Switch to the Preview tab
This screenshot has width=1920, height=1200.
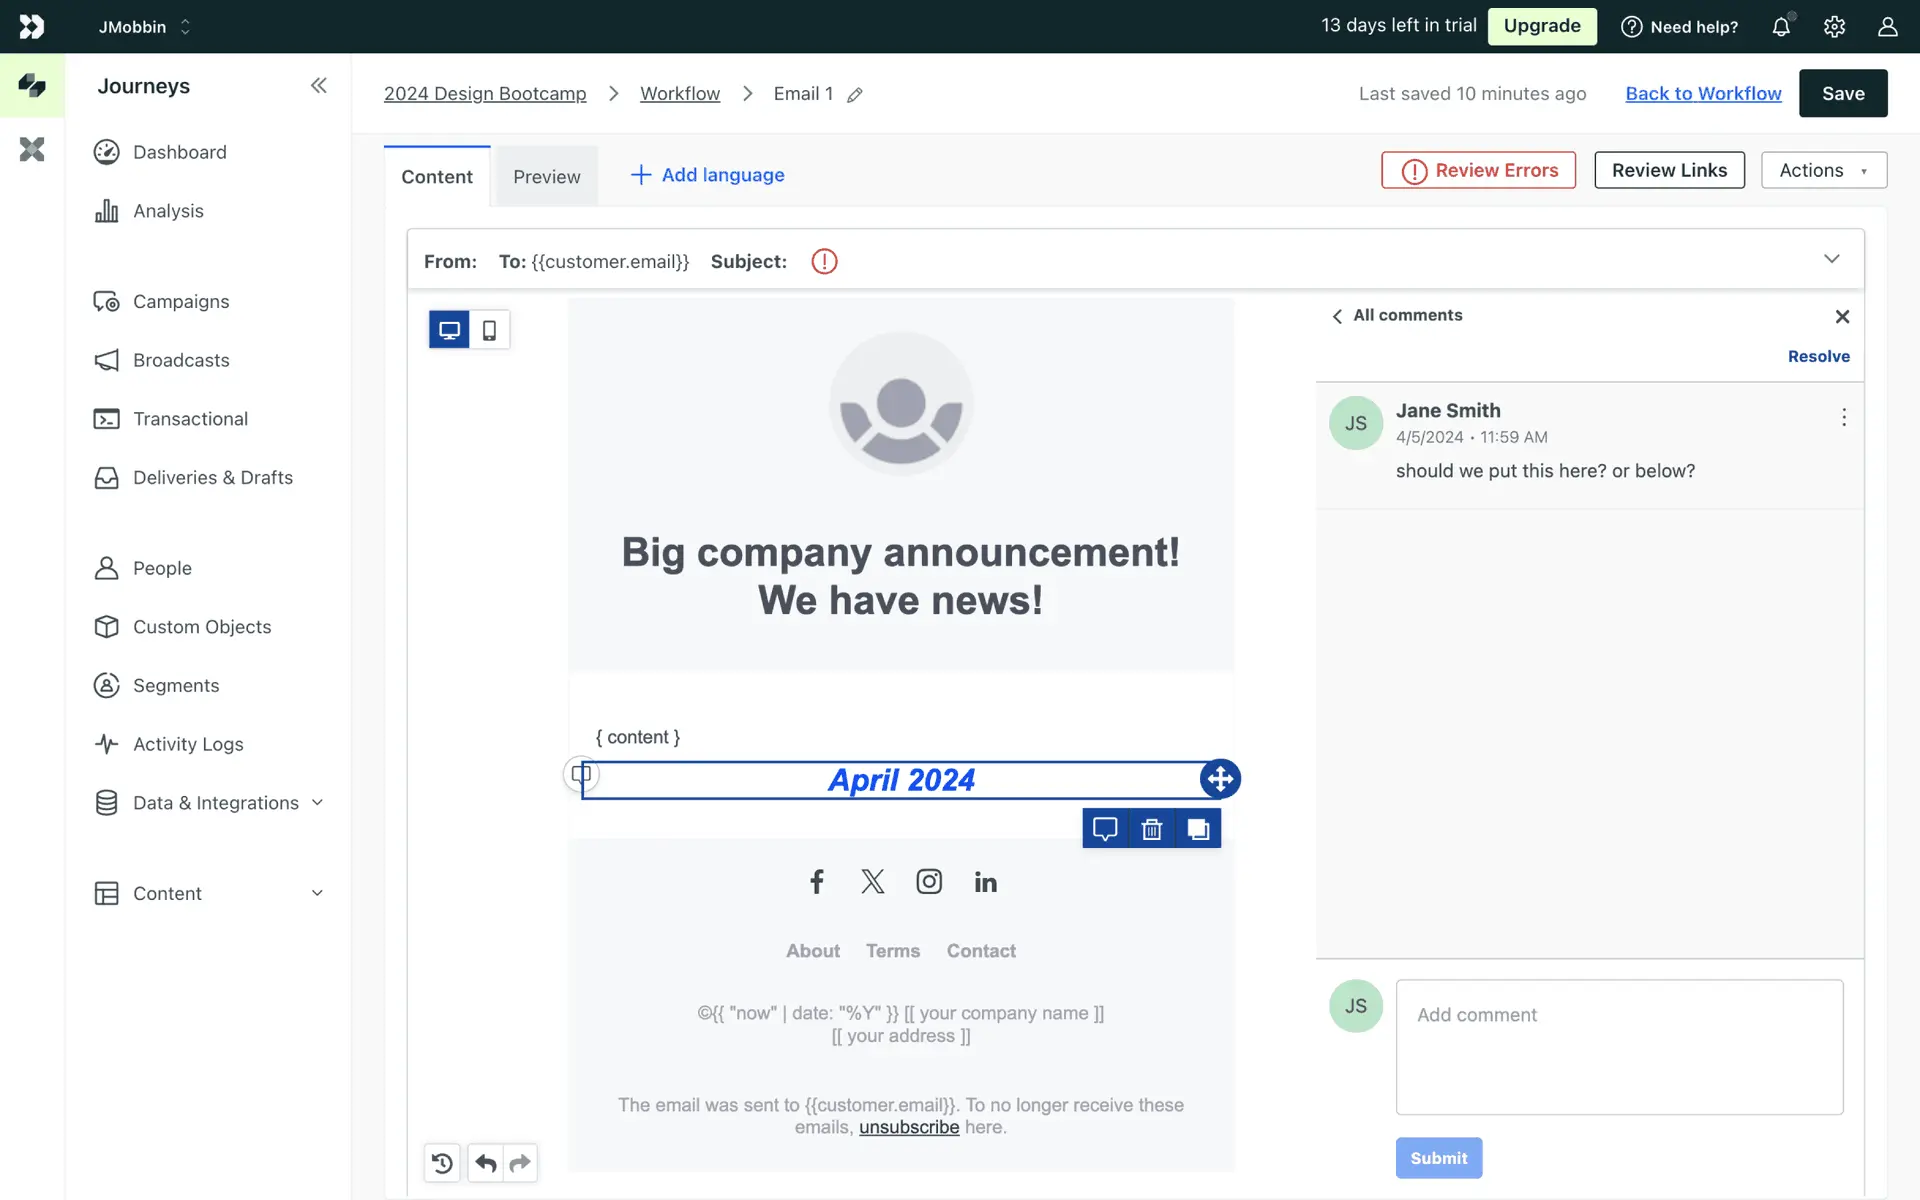[x=546, y=176]
